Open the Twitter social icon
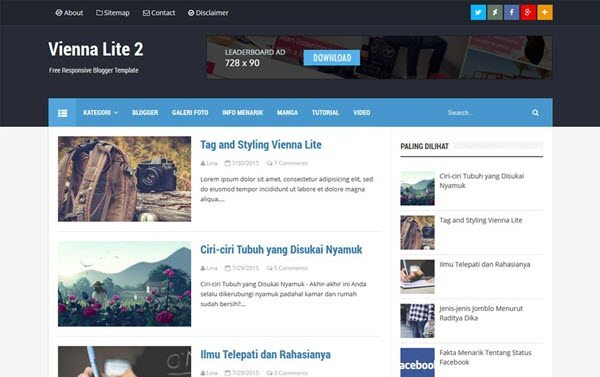The height and width of the screenshot is (377, 600). click(478, 13)
